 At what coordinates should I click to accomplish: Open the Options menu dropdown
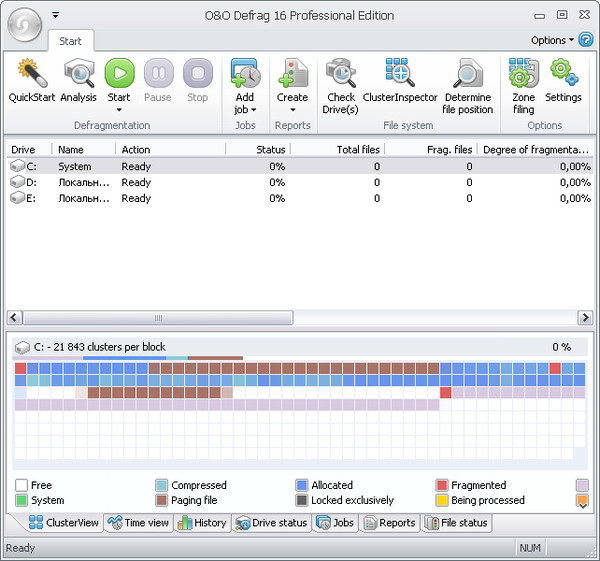point(552,41)
